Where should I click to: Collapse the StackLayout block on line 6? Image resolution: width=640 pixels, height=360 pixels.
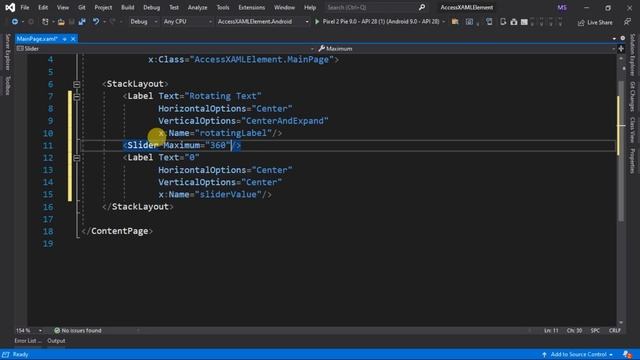pos(76,84)
